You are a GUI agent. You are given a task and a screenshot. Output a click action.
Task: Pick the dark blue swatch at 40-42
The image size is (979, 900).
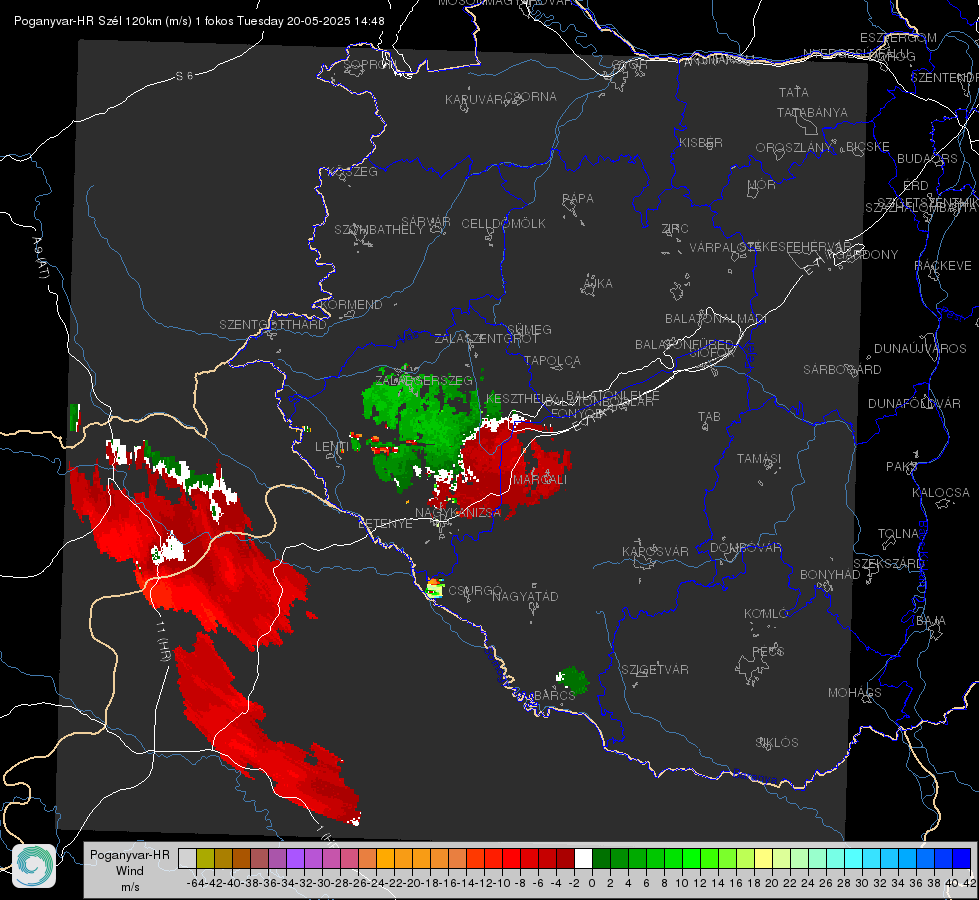962,858
